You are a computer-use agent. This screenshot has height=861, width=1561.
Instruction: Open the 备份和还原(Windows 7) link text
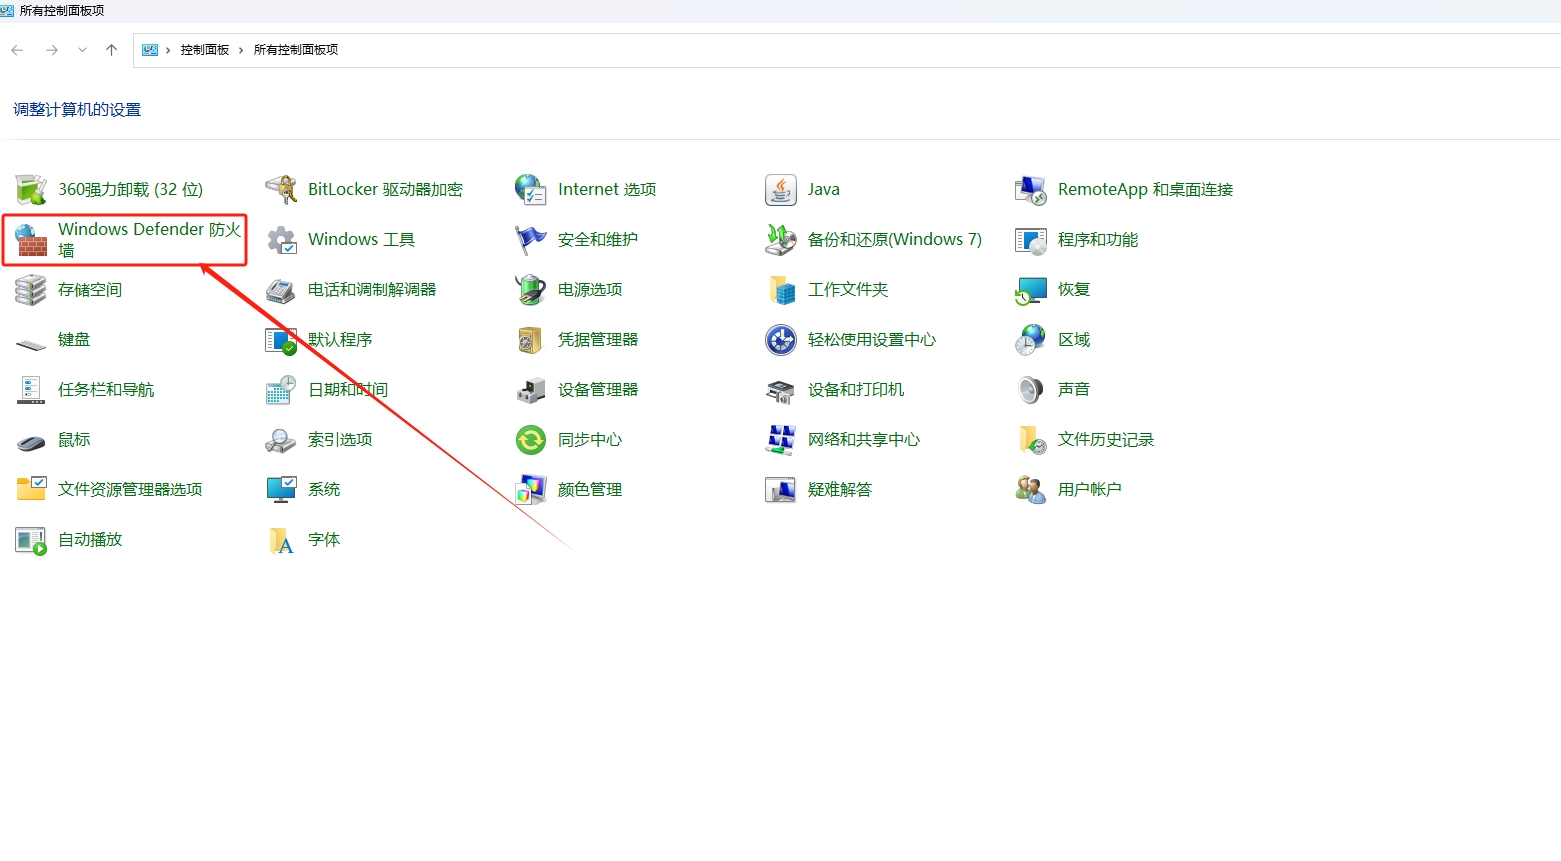895,240
